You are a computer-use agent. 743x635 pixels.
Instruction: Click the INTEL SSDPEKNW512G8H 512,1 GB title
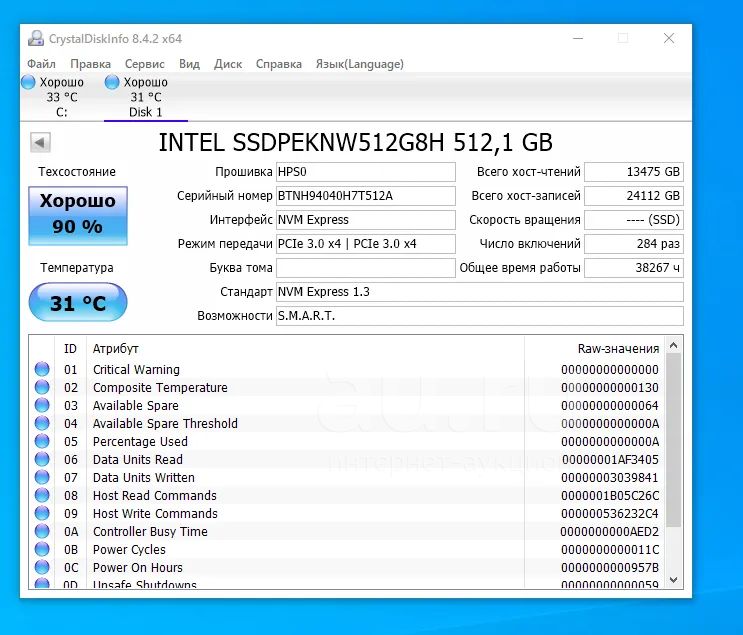[355, 142]
